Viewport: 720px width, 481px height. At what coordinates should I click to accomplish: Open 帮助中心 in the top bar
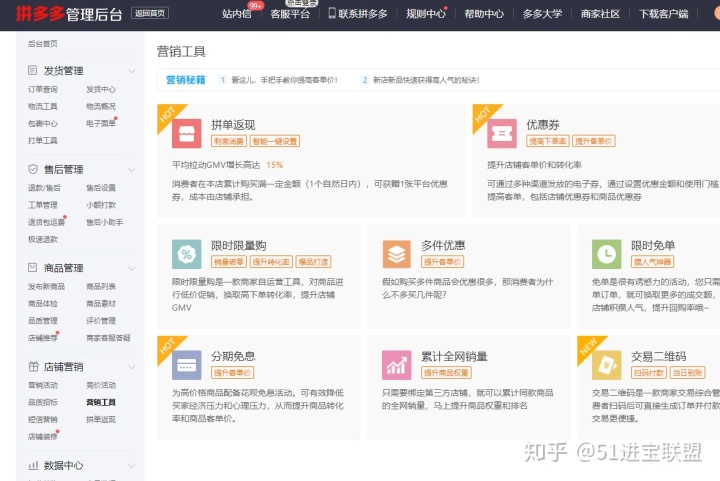484,14
